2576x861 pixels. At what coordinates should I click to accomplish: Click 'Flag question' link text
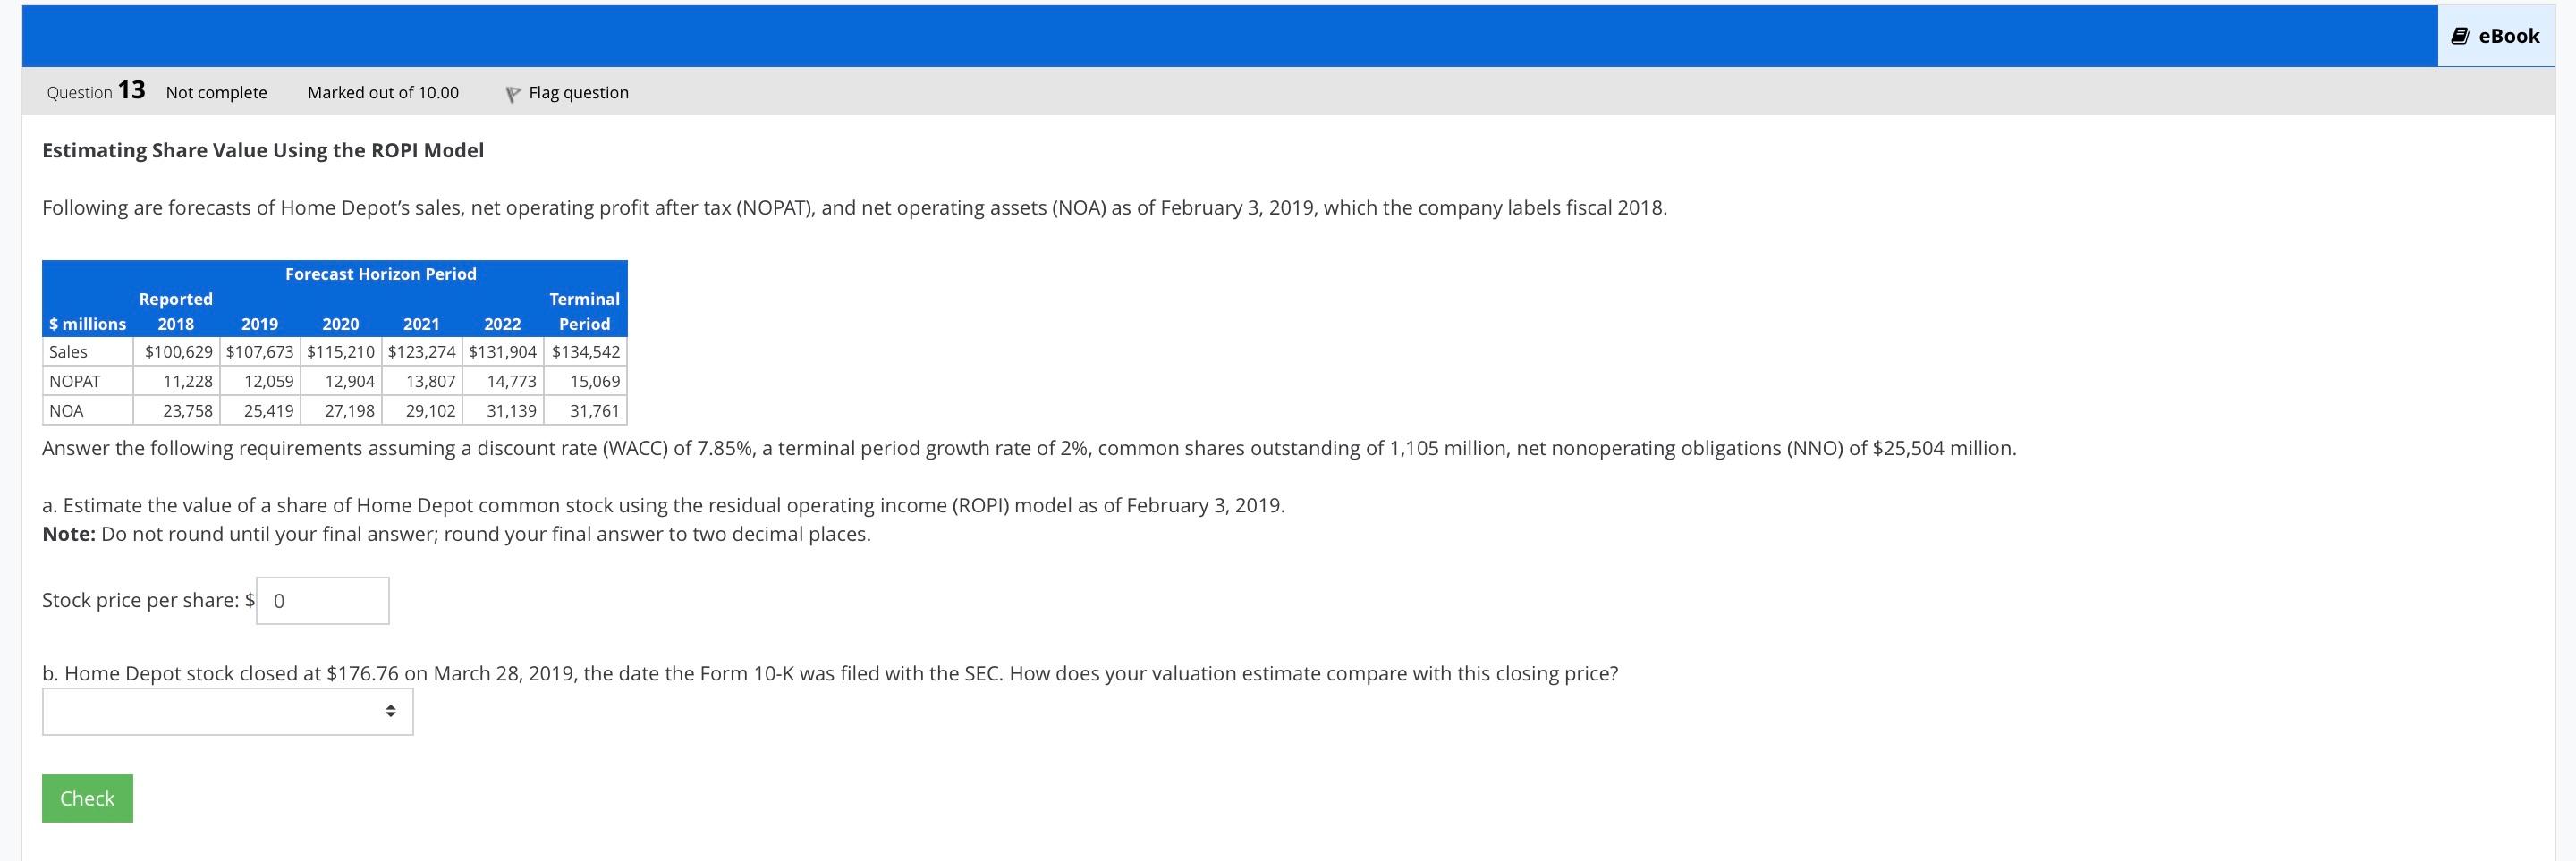pyautogui.click(x=579, y=92)
